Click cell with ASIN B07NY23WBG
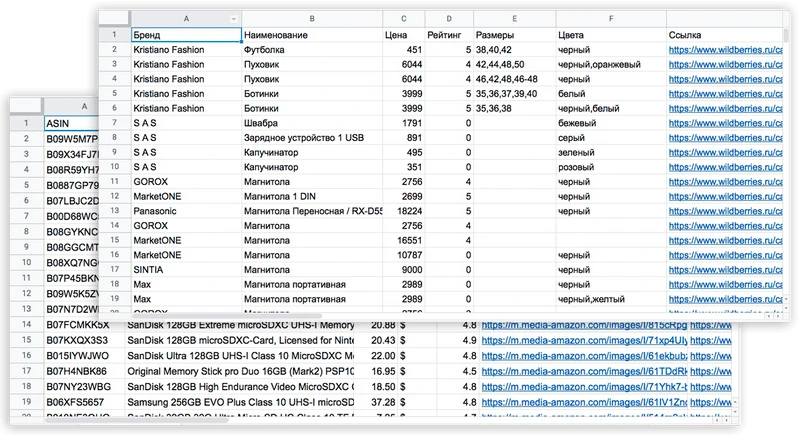This screenshot has width=800, height=435. pyautogui.click(x=78, y=386)
